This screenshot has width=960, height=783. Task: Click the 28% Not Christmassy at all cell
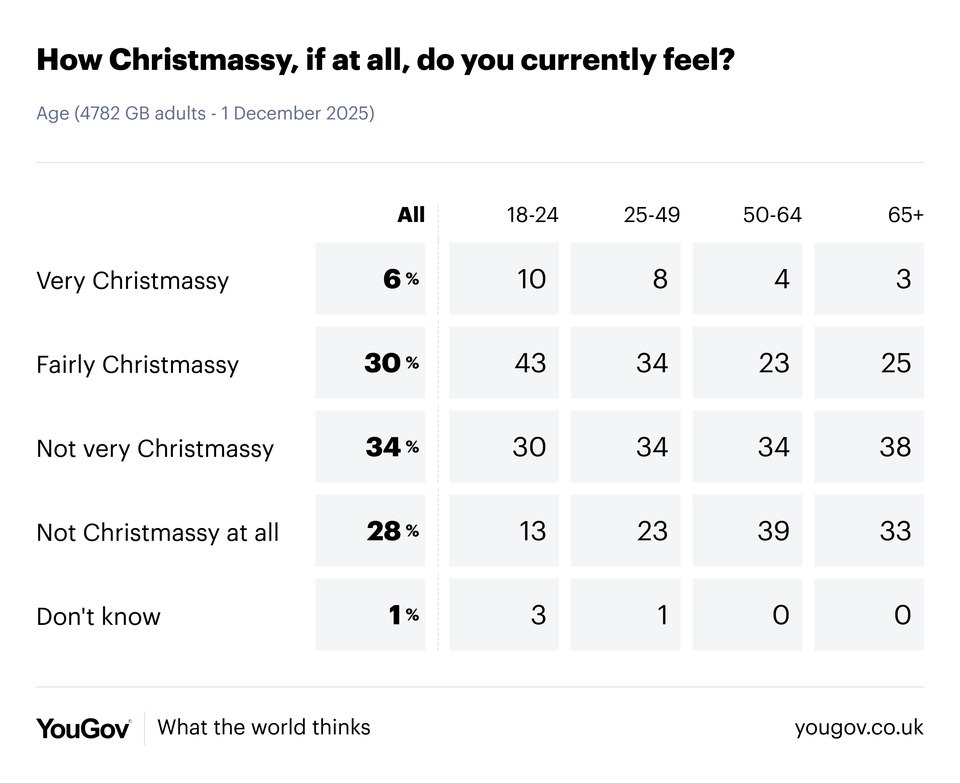click(x=371, y=531)
